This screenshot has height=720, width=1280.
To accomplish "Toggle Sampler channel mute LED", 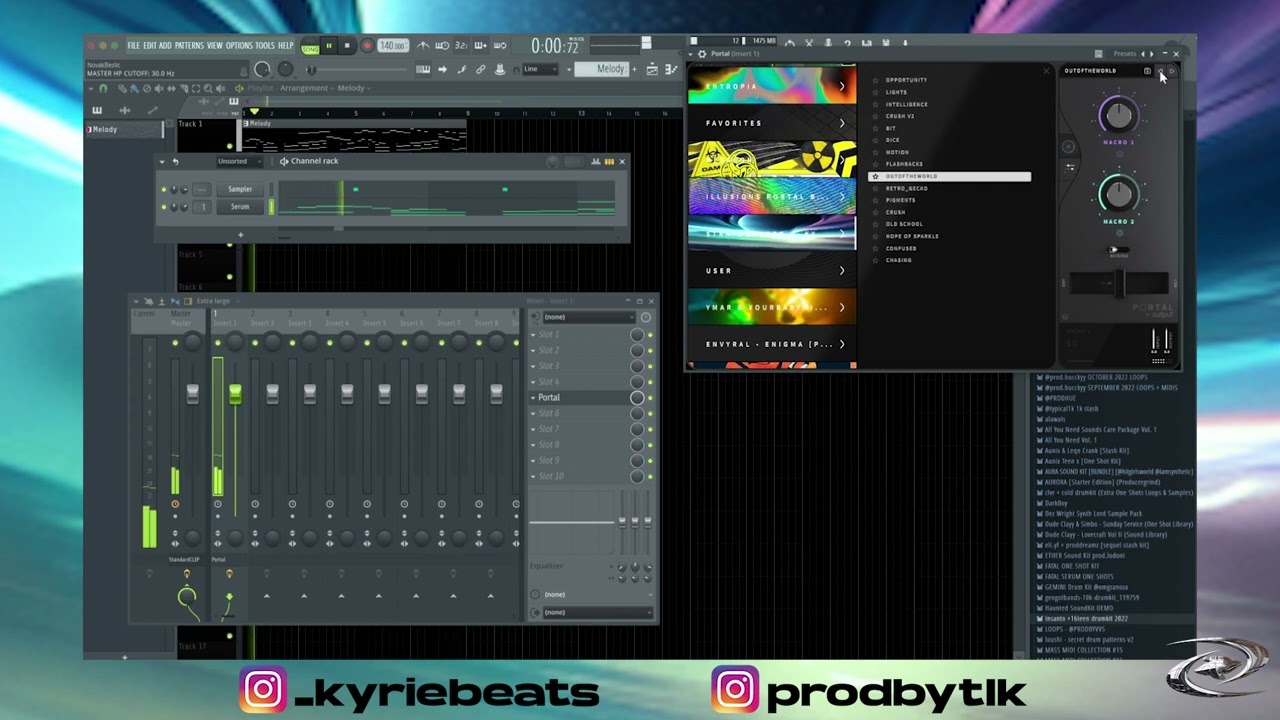I will tap(164, 189).
